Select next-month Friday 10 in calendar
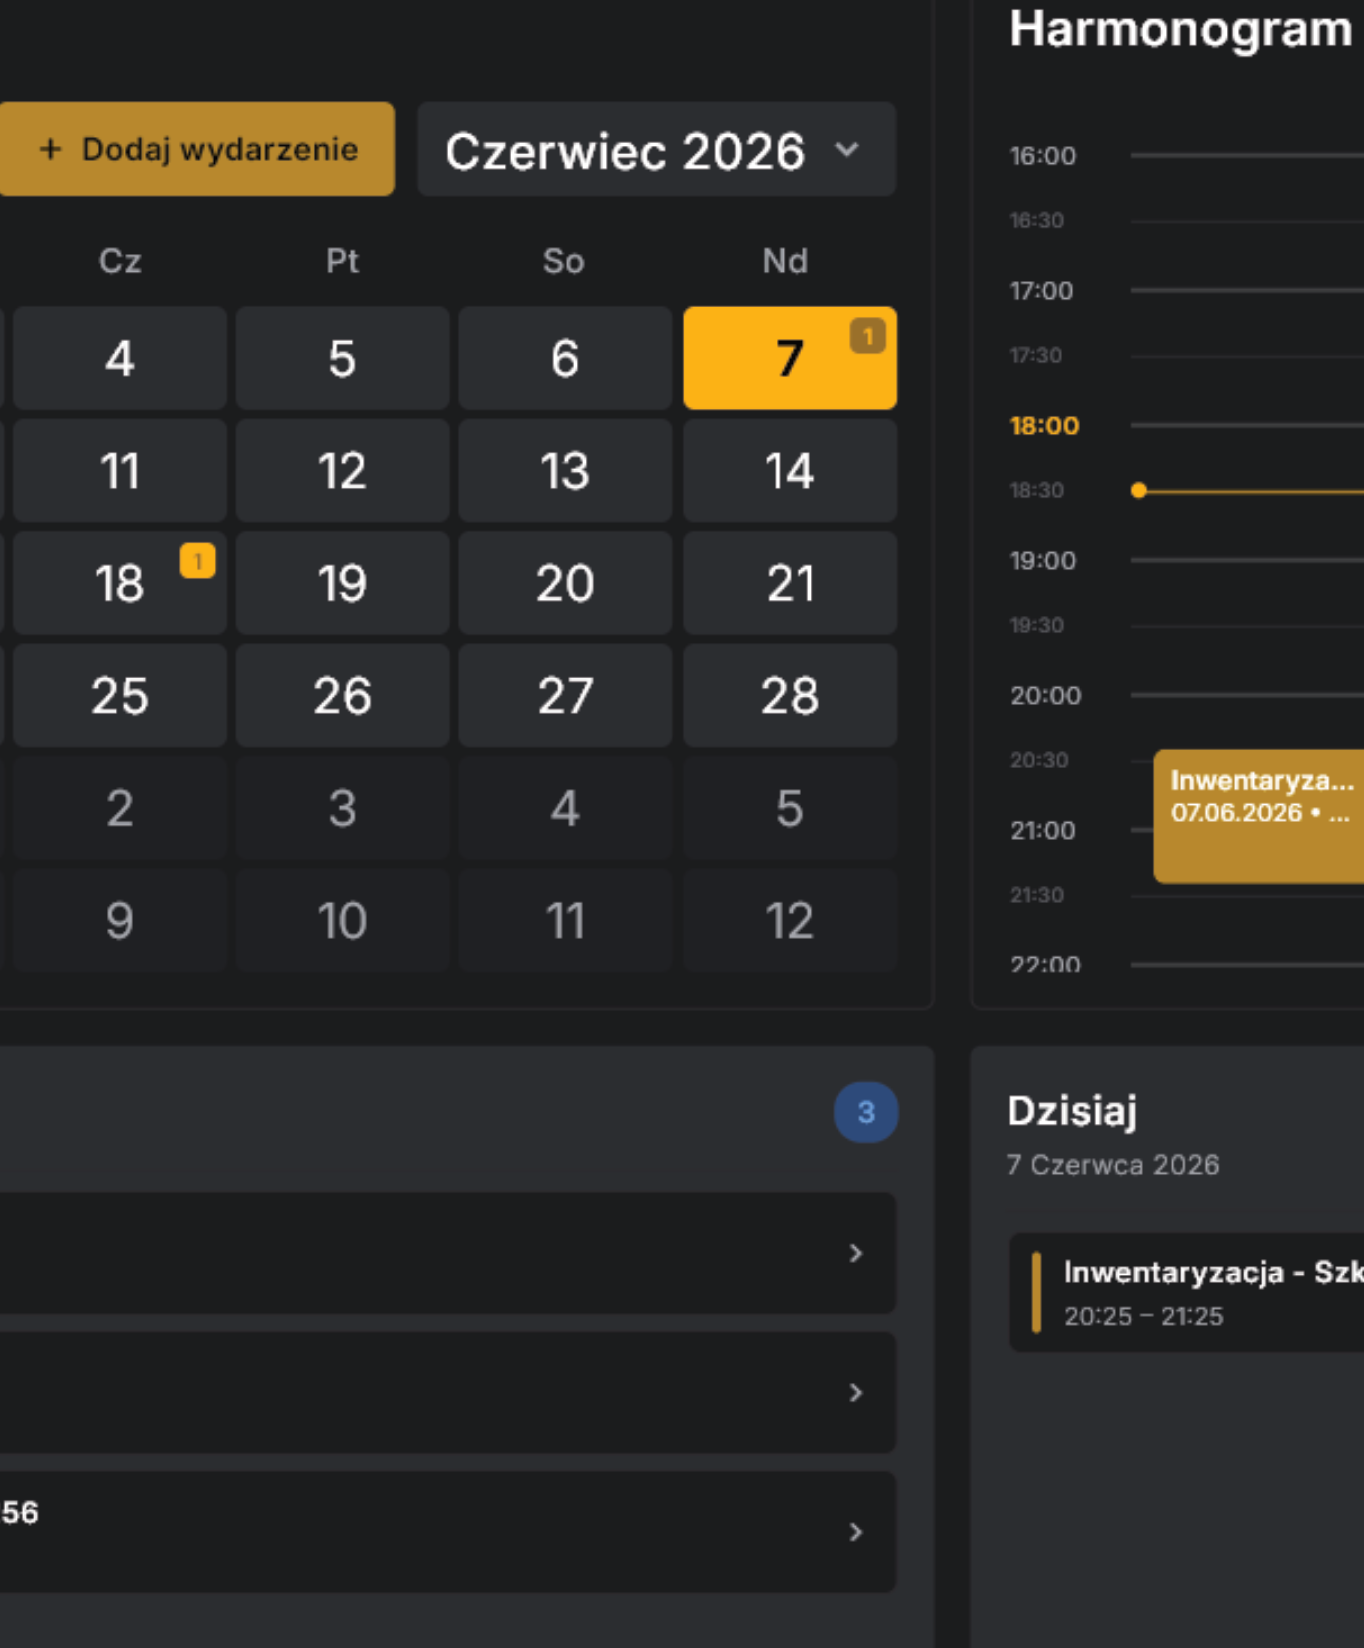Image resolution: width=1364 pixels, height=1648 pixels. (x=342, y=920)
